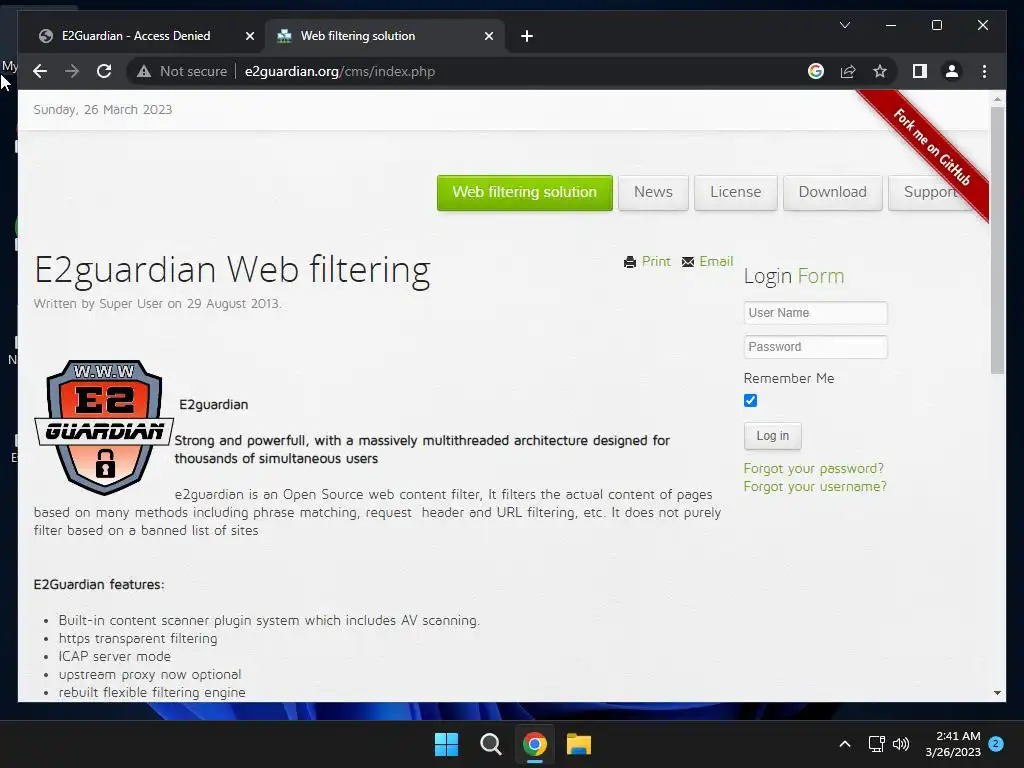Screen dimensions: 1024x768
Task: Open Windows taskbar search
Action: (490, 744)
